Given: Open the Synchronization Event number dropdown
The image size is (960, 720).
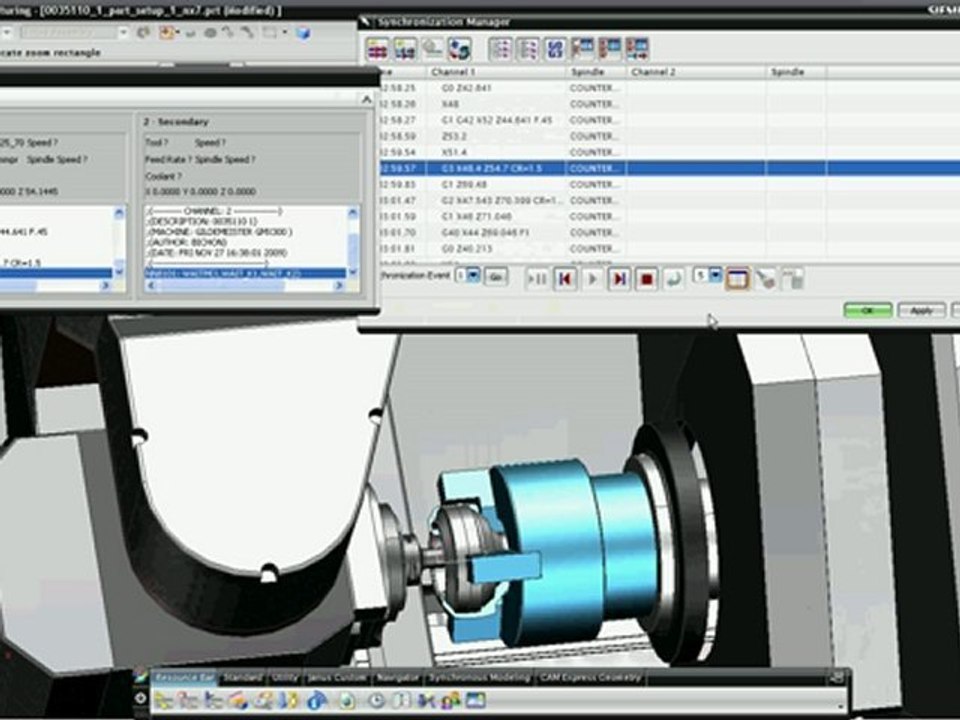Looking at the screenshot, I should 473,276.
